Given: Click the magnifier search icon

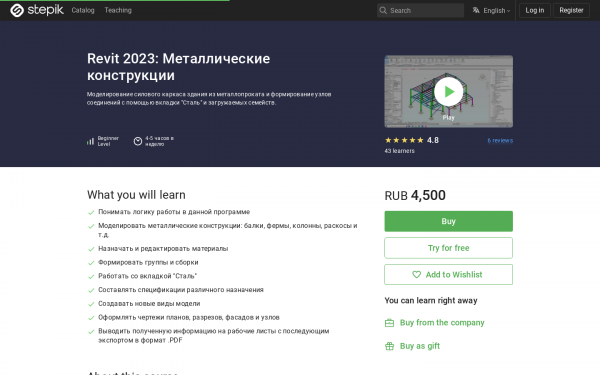Looking at the screenshot, I should coord(383,11).
